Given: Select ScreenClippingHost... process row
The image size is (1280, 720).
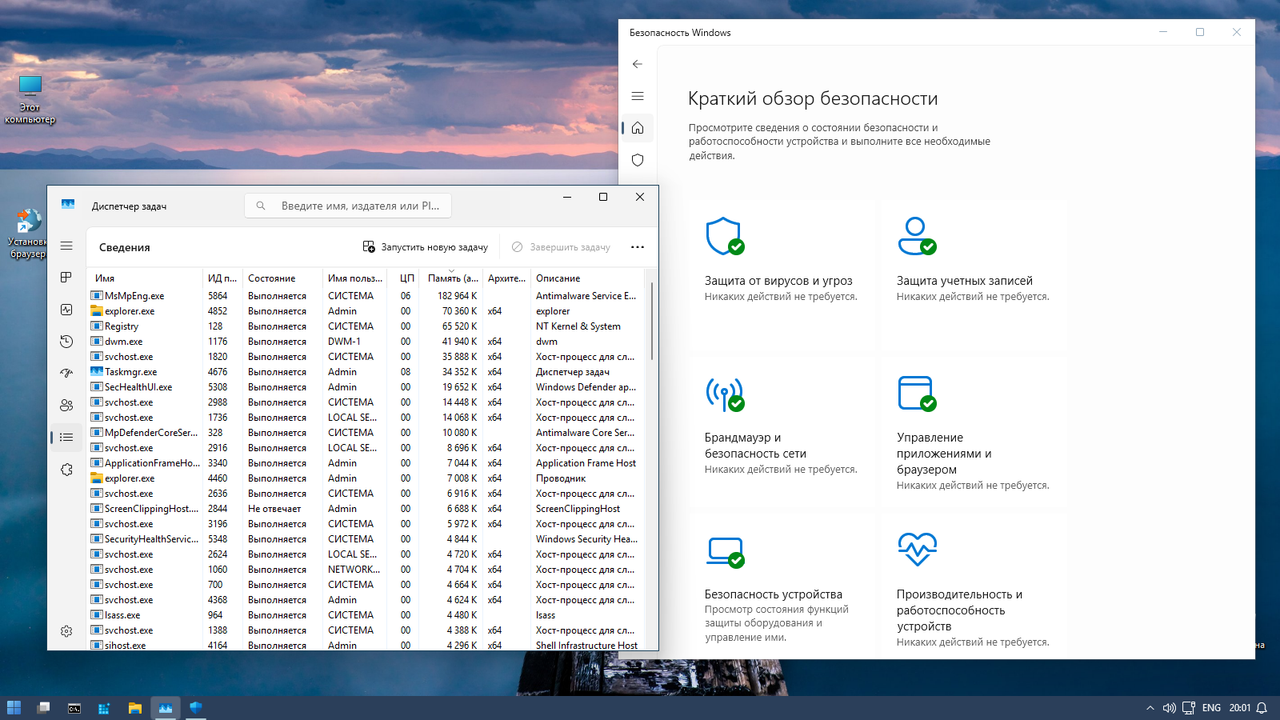Looking at the screenshot, I should click(x=368, y=509).
